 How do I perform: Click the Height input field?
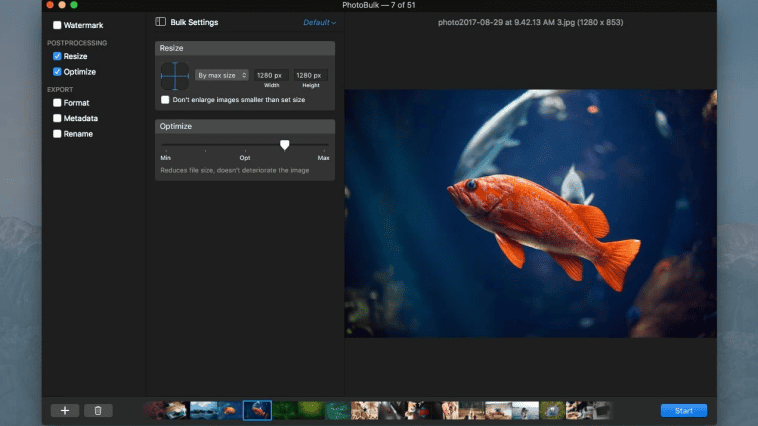[310, 75]
